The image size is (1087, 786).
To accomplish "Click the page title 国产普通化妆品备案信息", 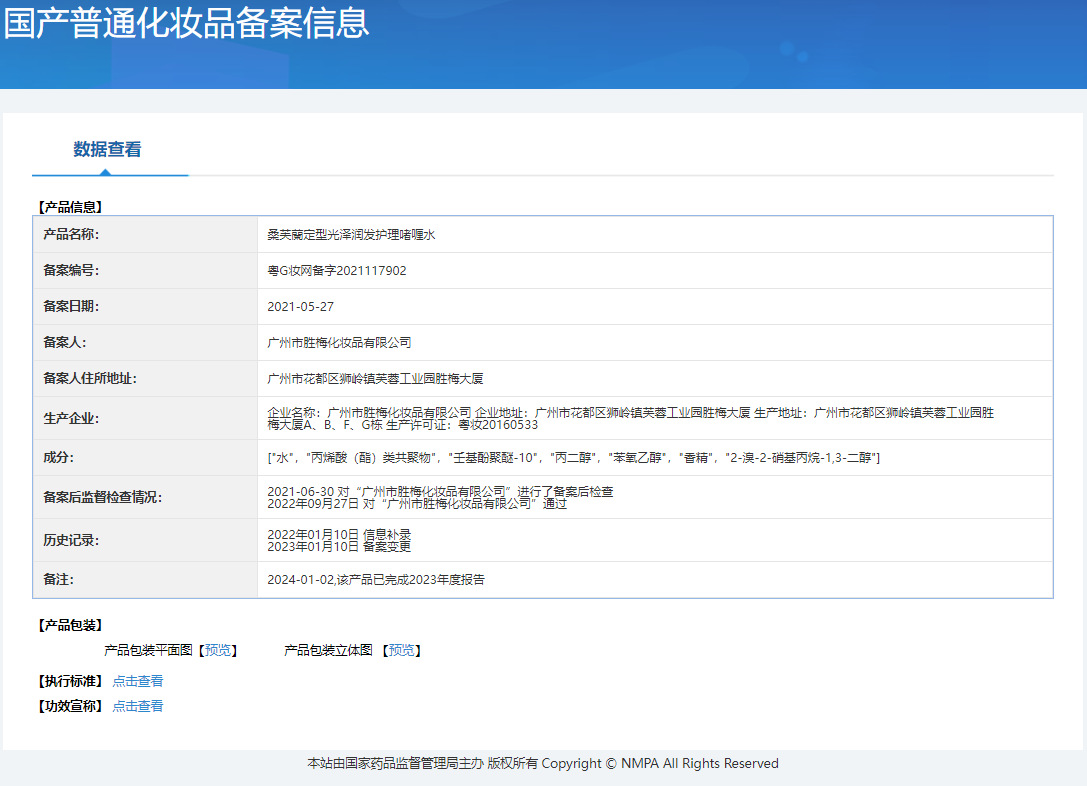I will click(186, 22).
